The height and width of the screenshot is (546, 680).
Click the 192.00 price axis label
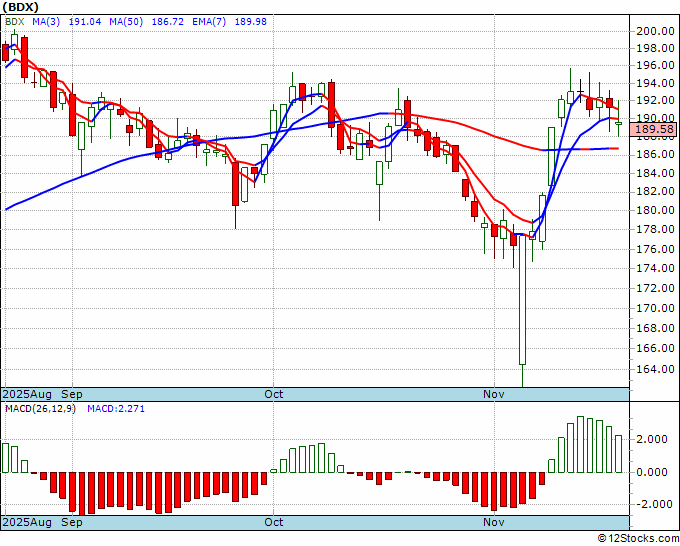[x=655, y=100]
